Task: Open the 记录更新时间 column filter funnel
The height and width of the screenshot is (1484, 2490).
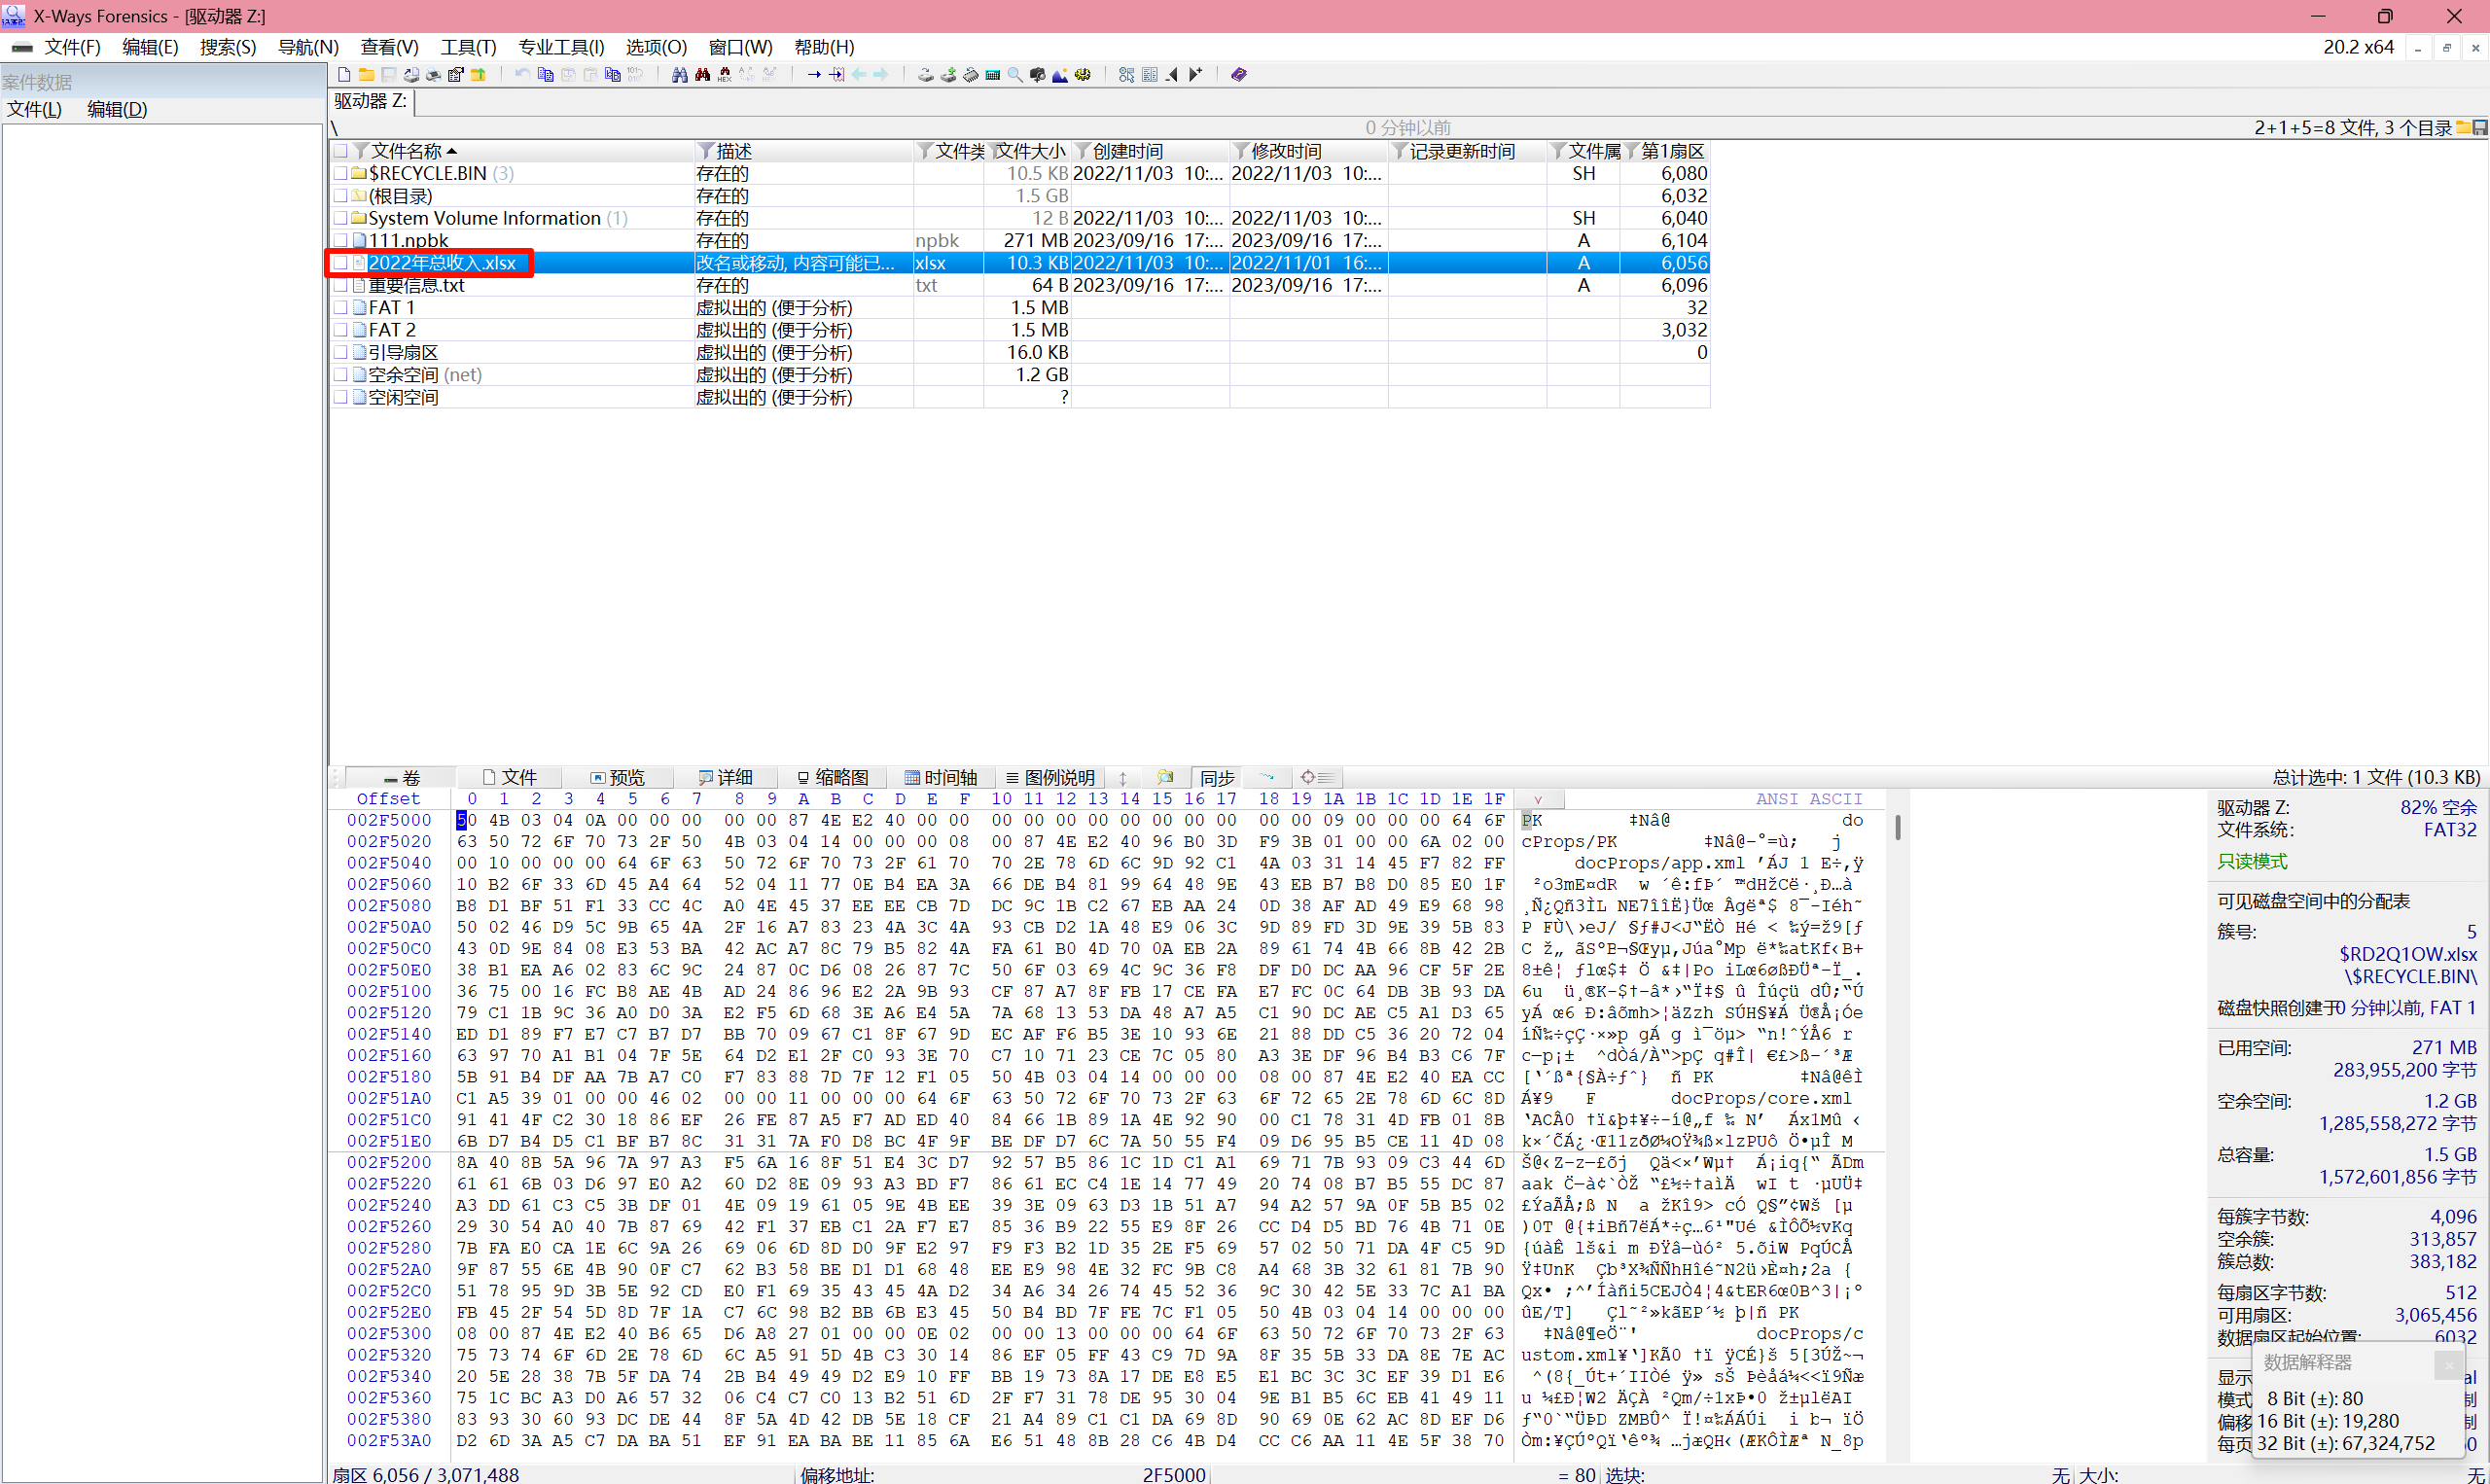Action: pyautogui.click(x=1400, y=151)
